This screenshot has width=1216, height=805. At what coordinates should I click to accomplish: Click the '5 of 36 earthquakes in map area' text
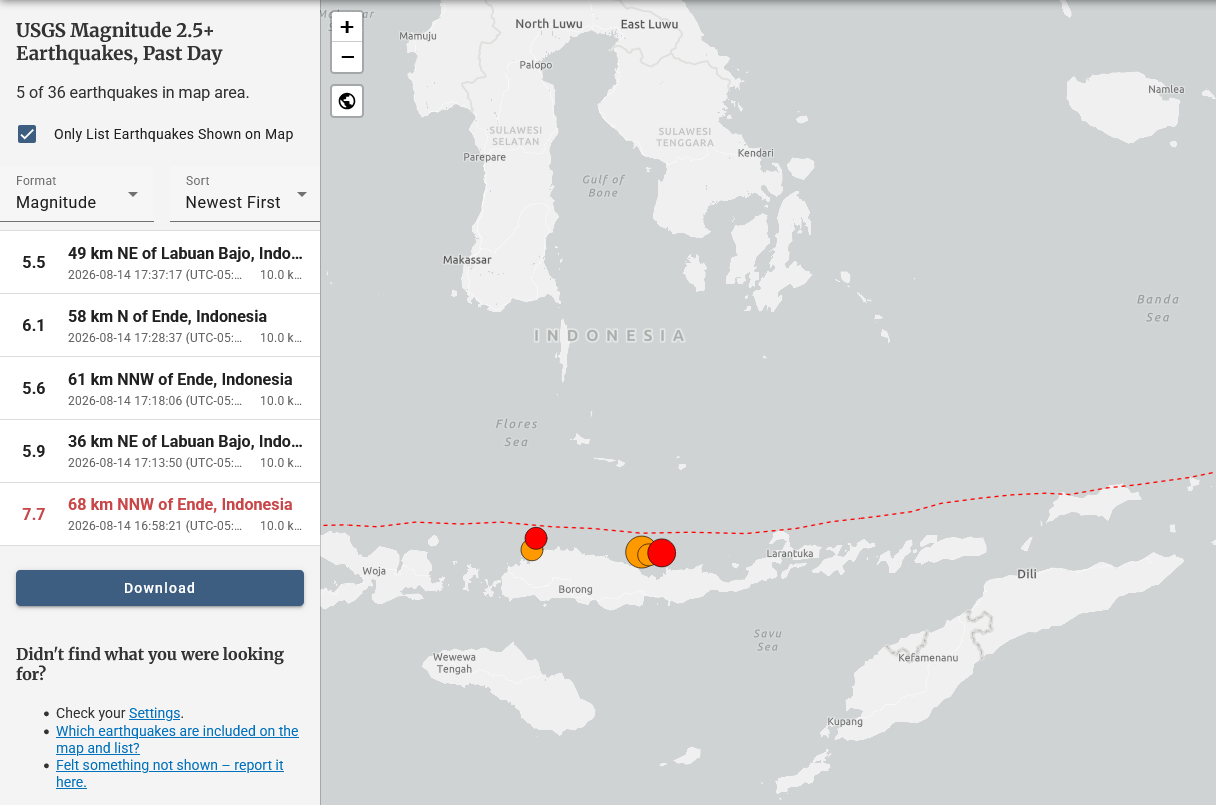[x=133, y=93]
